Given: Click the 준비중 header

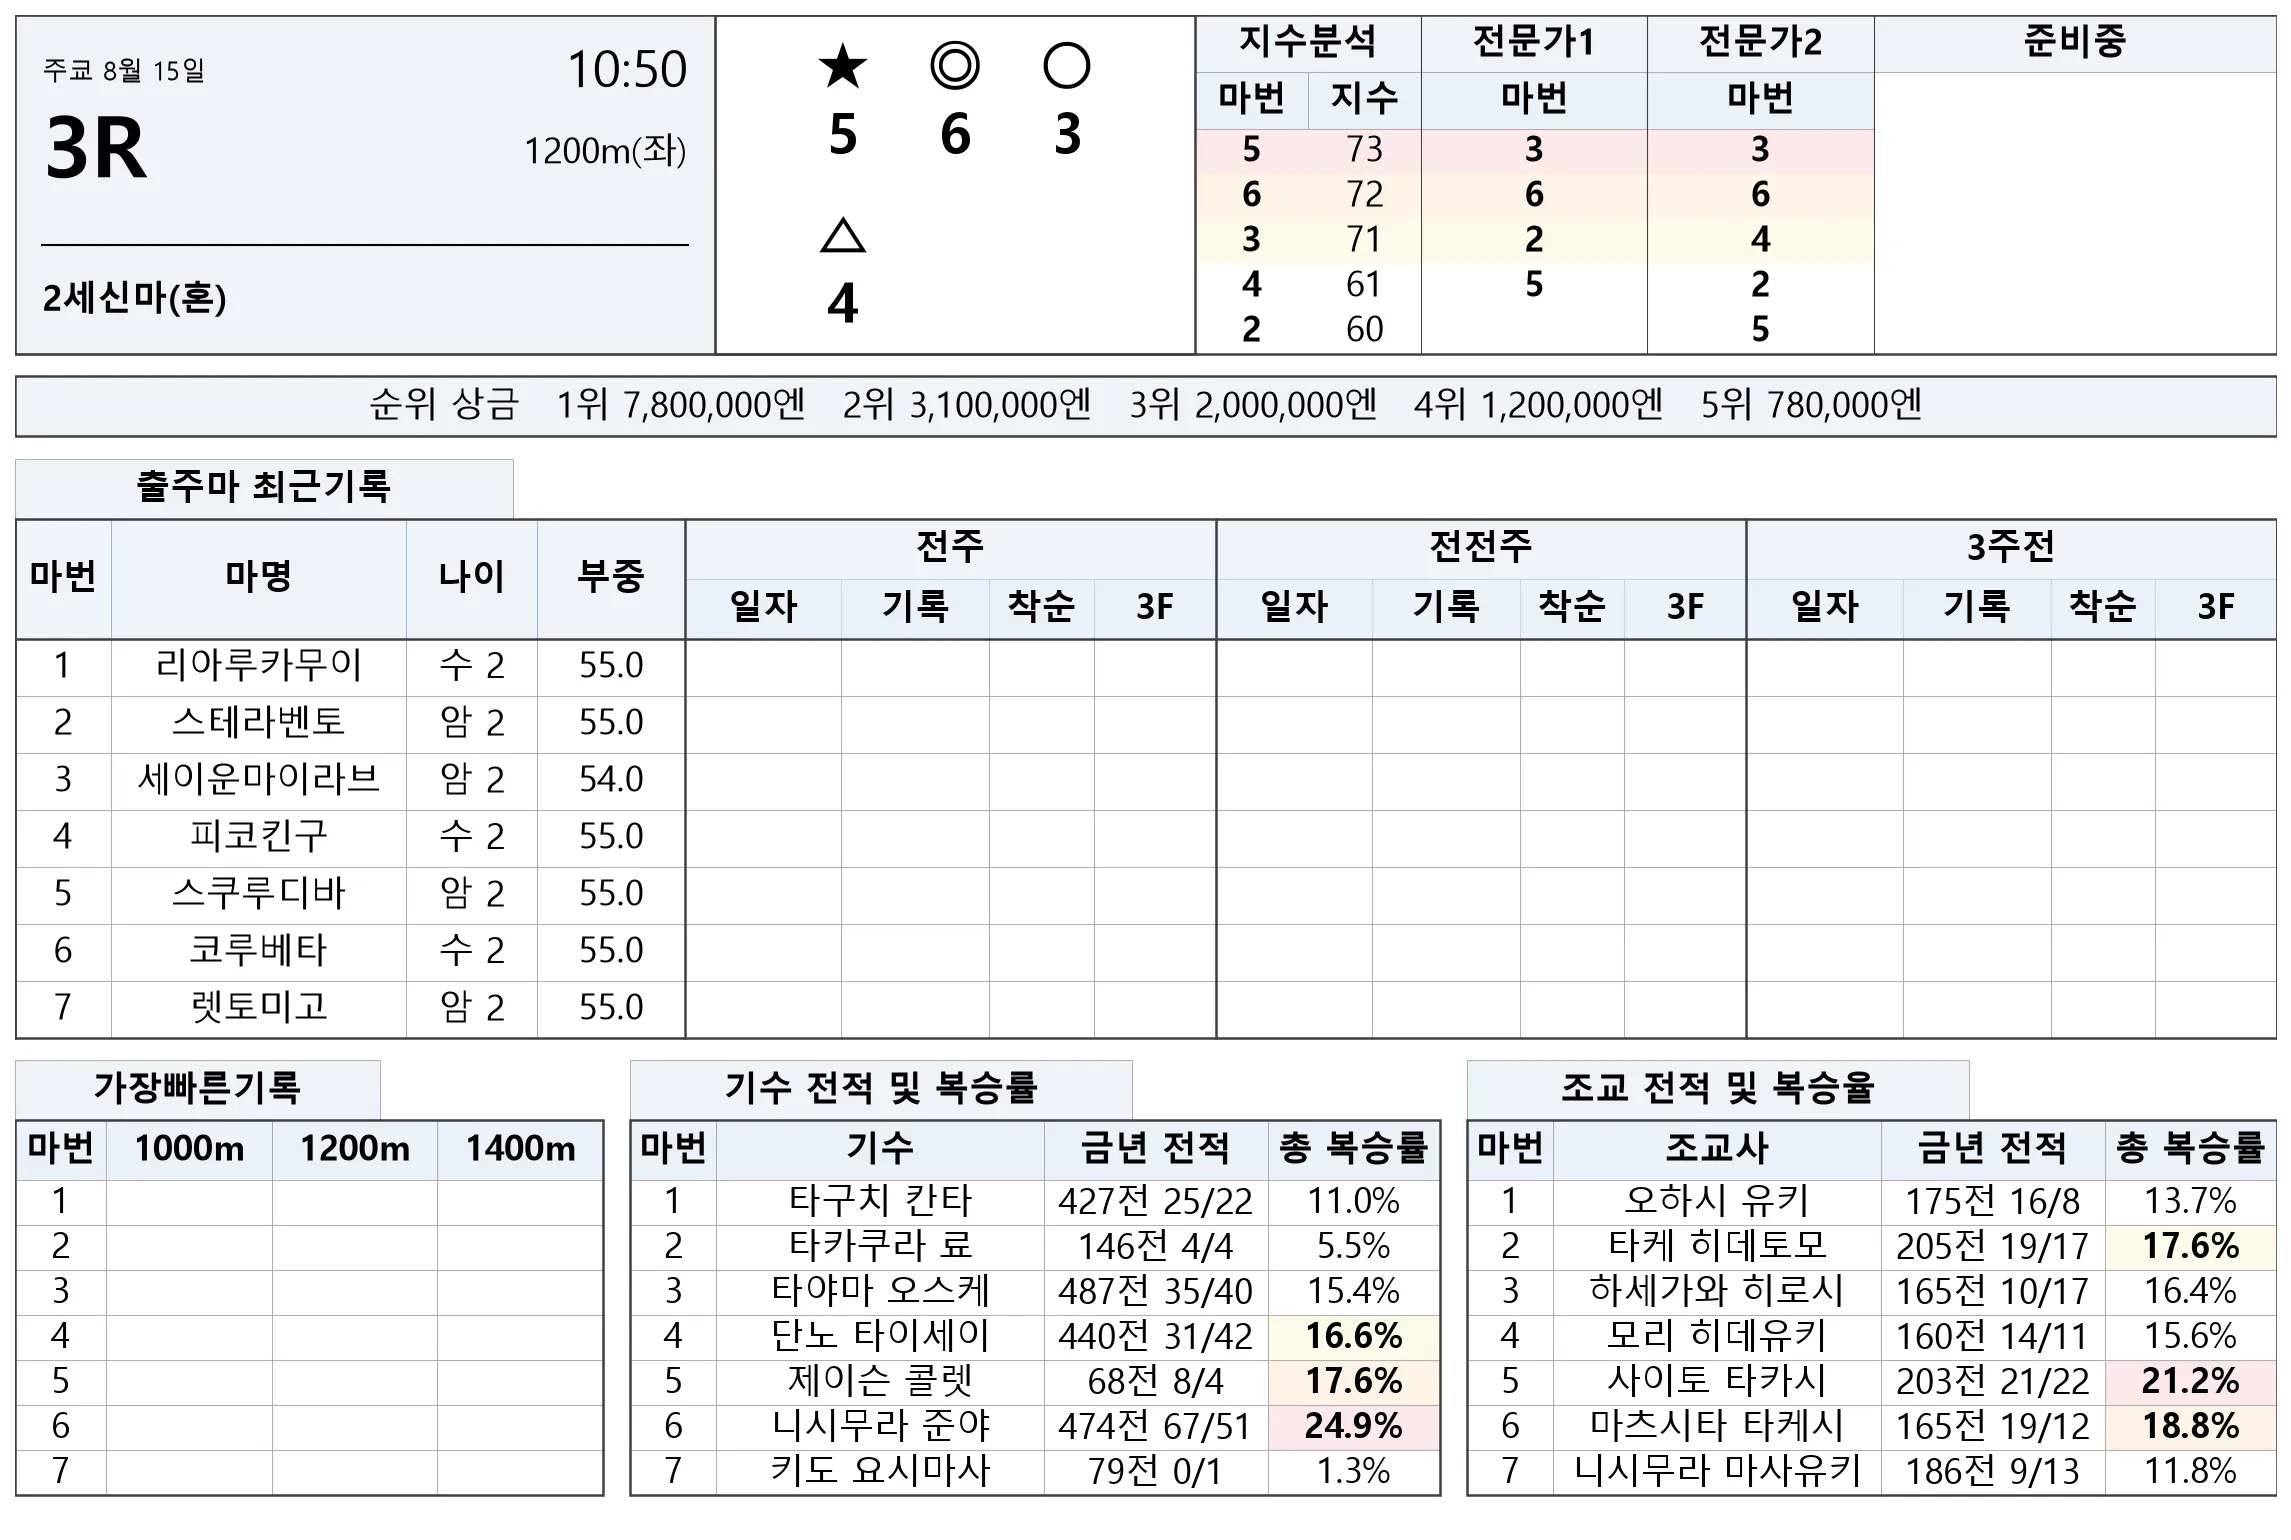Looking at the screenshot, I should pos(2075,43).
